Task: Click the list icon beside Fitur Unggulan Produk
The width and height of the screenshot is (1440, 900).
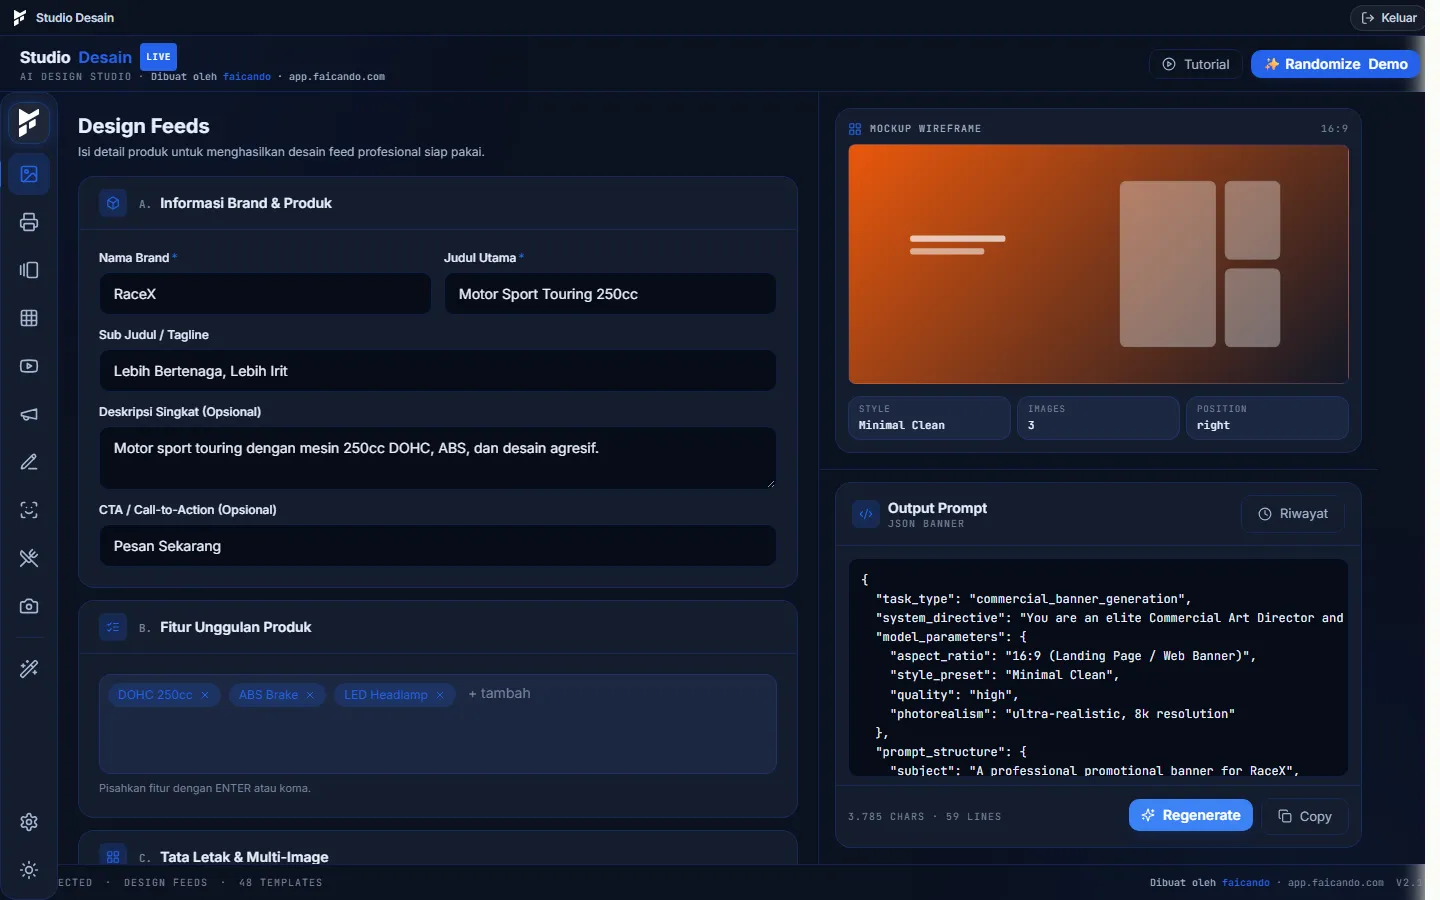Action: (113, 627)
